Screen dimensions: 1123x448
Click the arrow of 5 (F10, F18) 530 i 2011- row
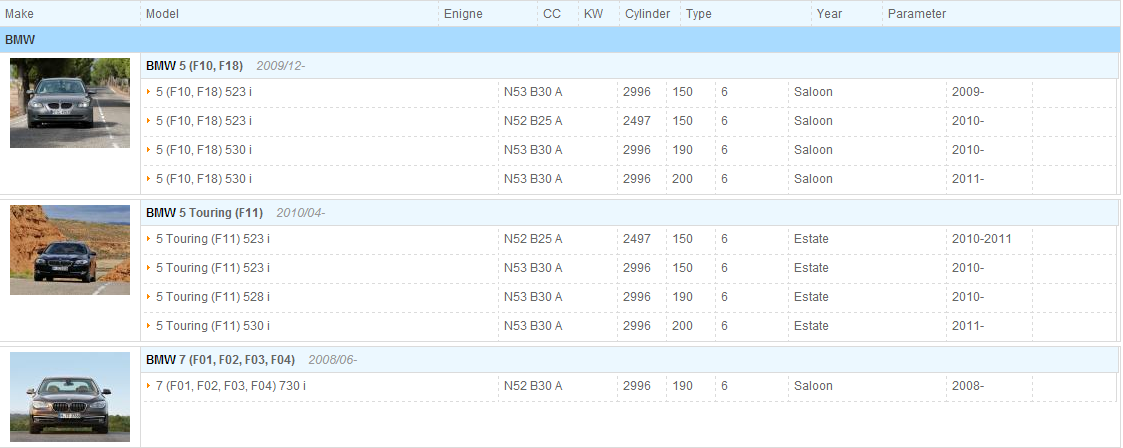(148, 179)
